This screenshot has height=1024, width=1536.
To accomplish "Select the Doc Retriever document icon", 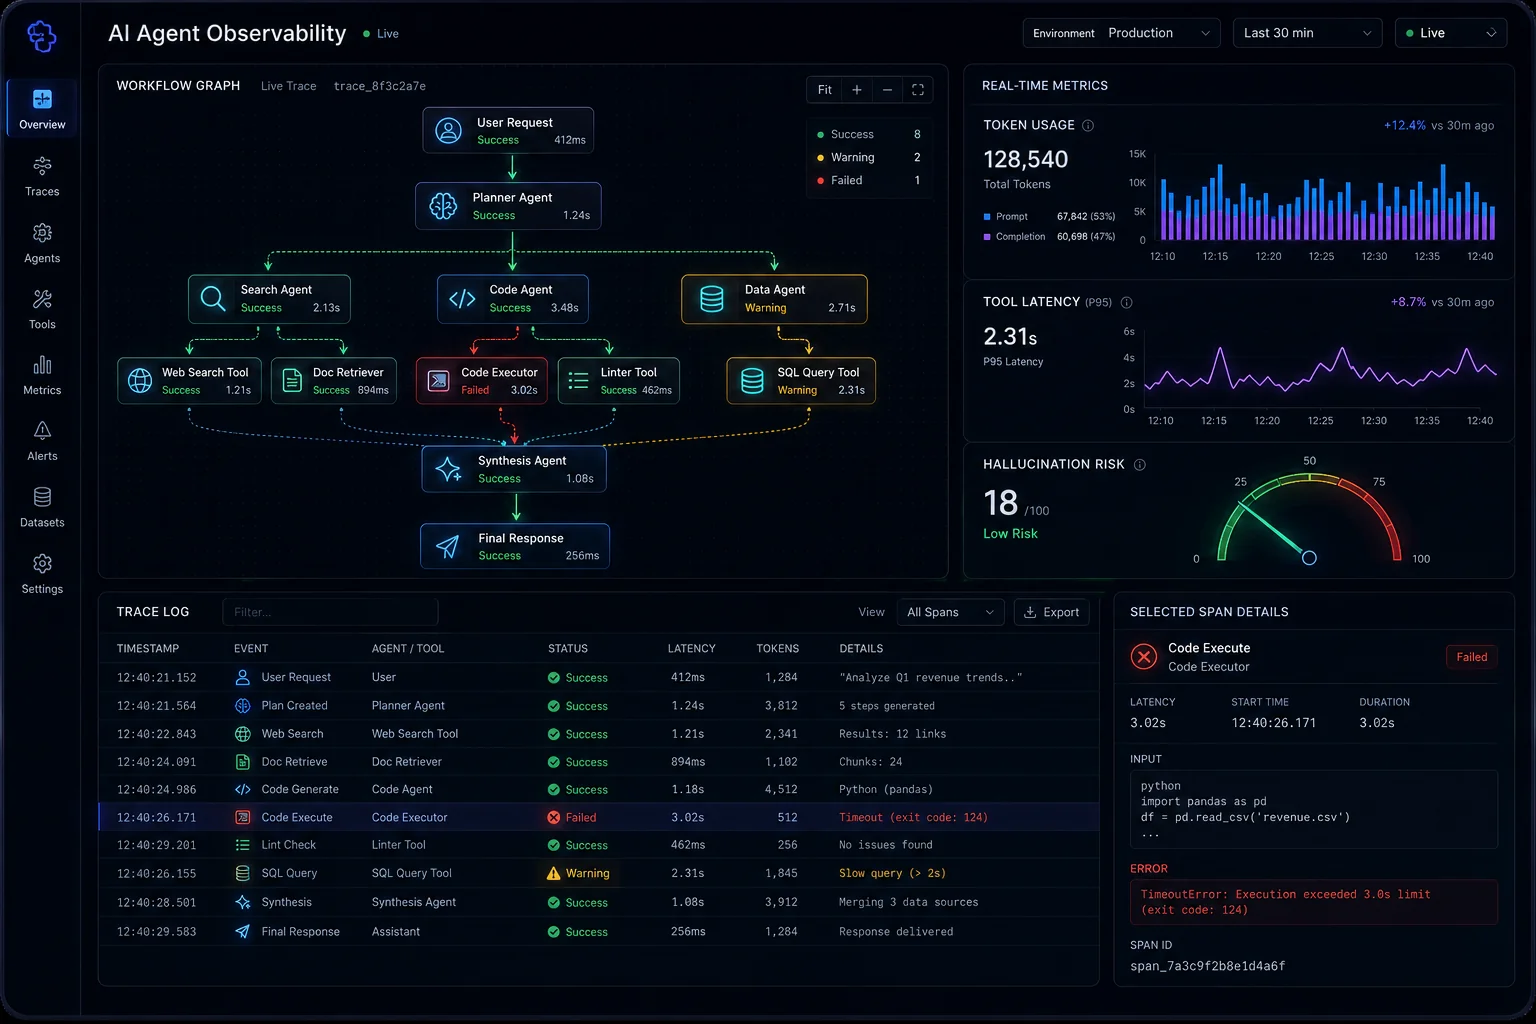I will click(x=292, y=380).
